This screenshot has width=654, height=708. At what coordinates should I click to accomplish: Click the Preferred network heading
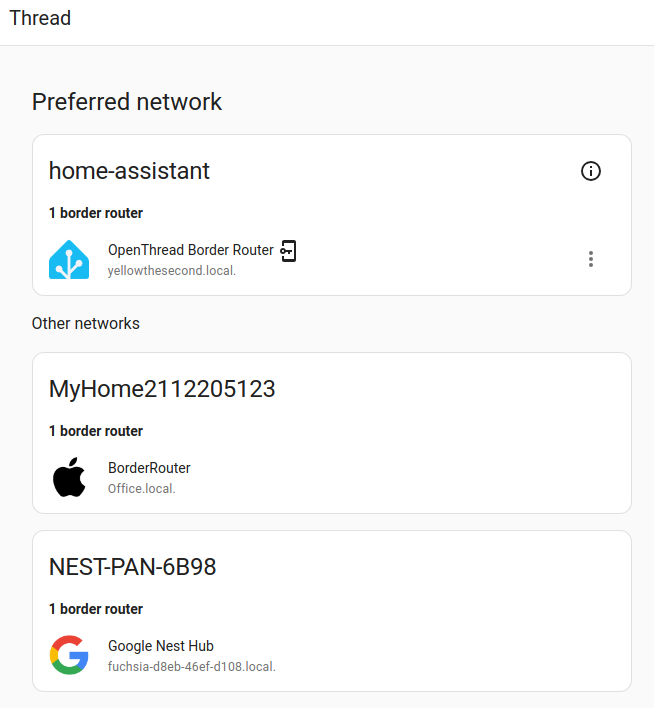click(x=127, y=101)
